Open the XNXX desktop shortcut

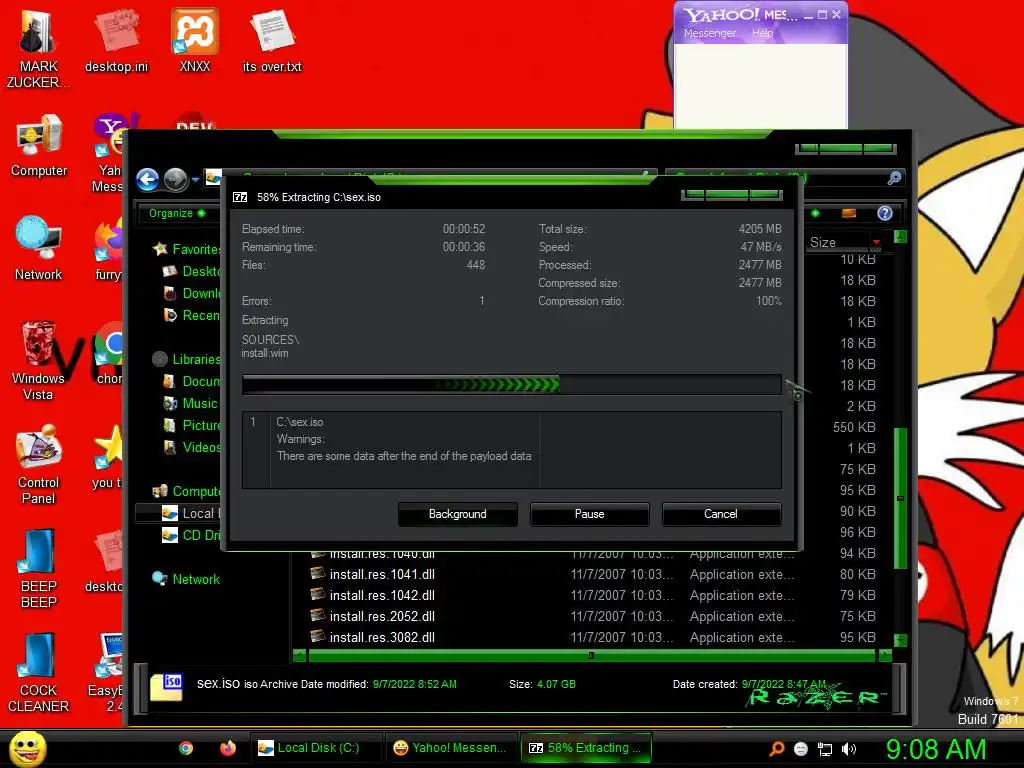pyautogui.click(x=195, y=40)
